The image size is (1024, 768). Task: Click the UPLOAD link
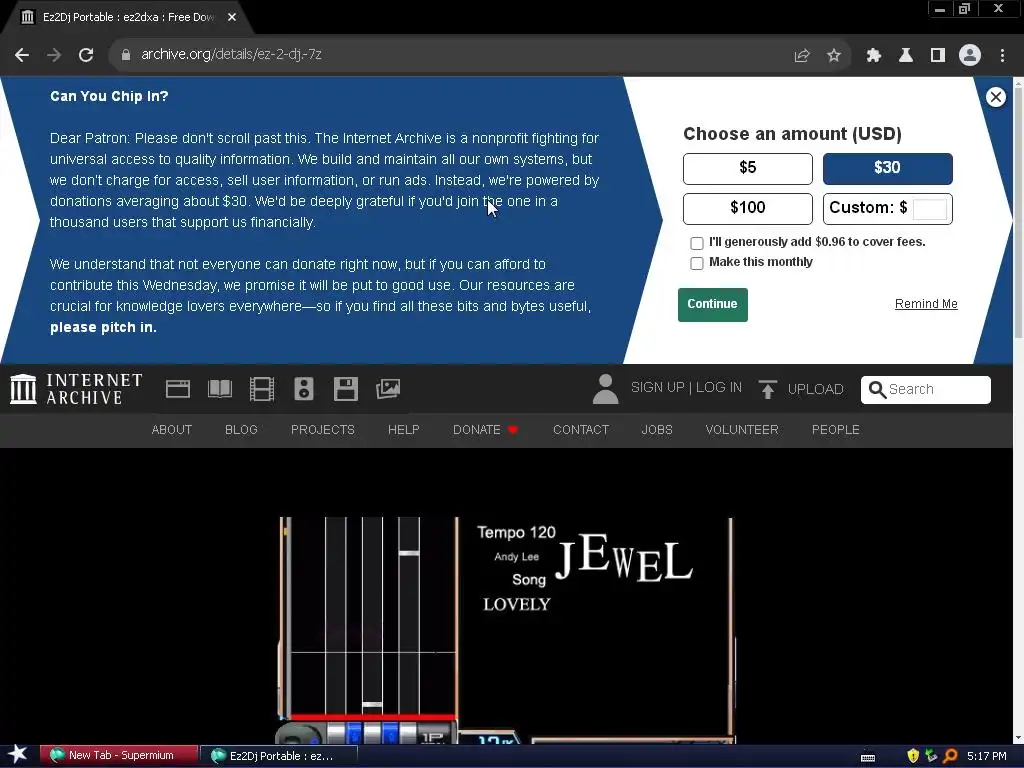pyautogui.click(x=816, y=389)
